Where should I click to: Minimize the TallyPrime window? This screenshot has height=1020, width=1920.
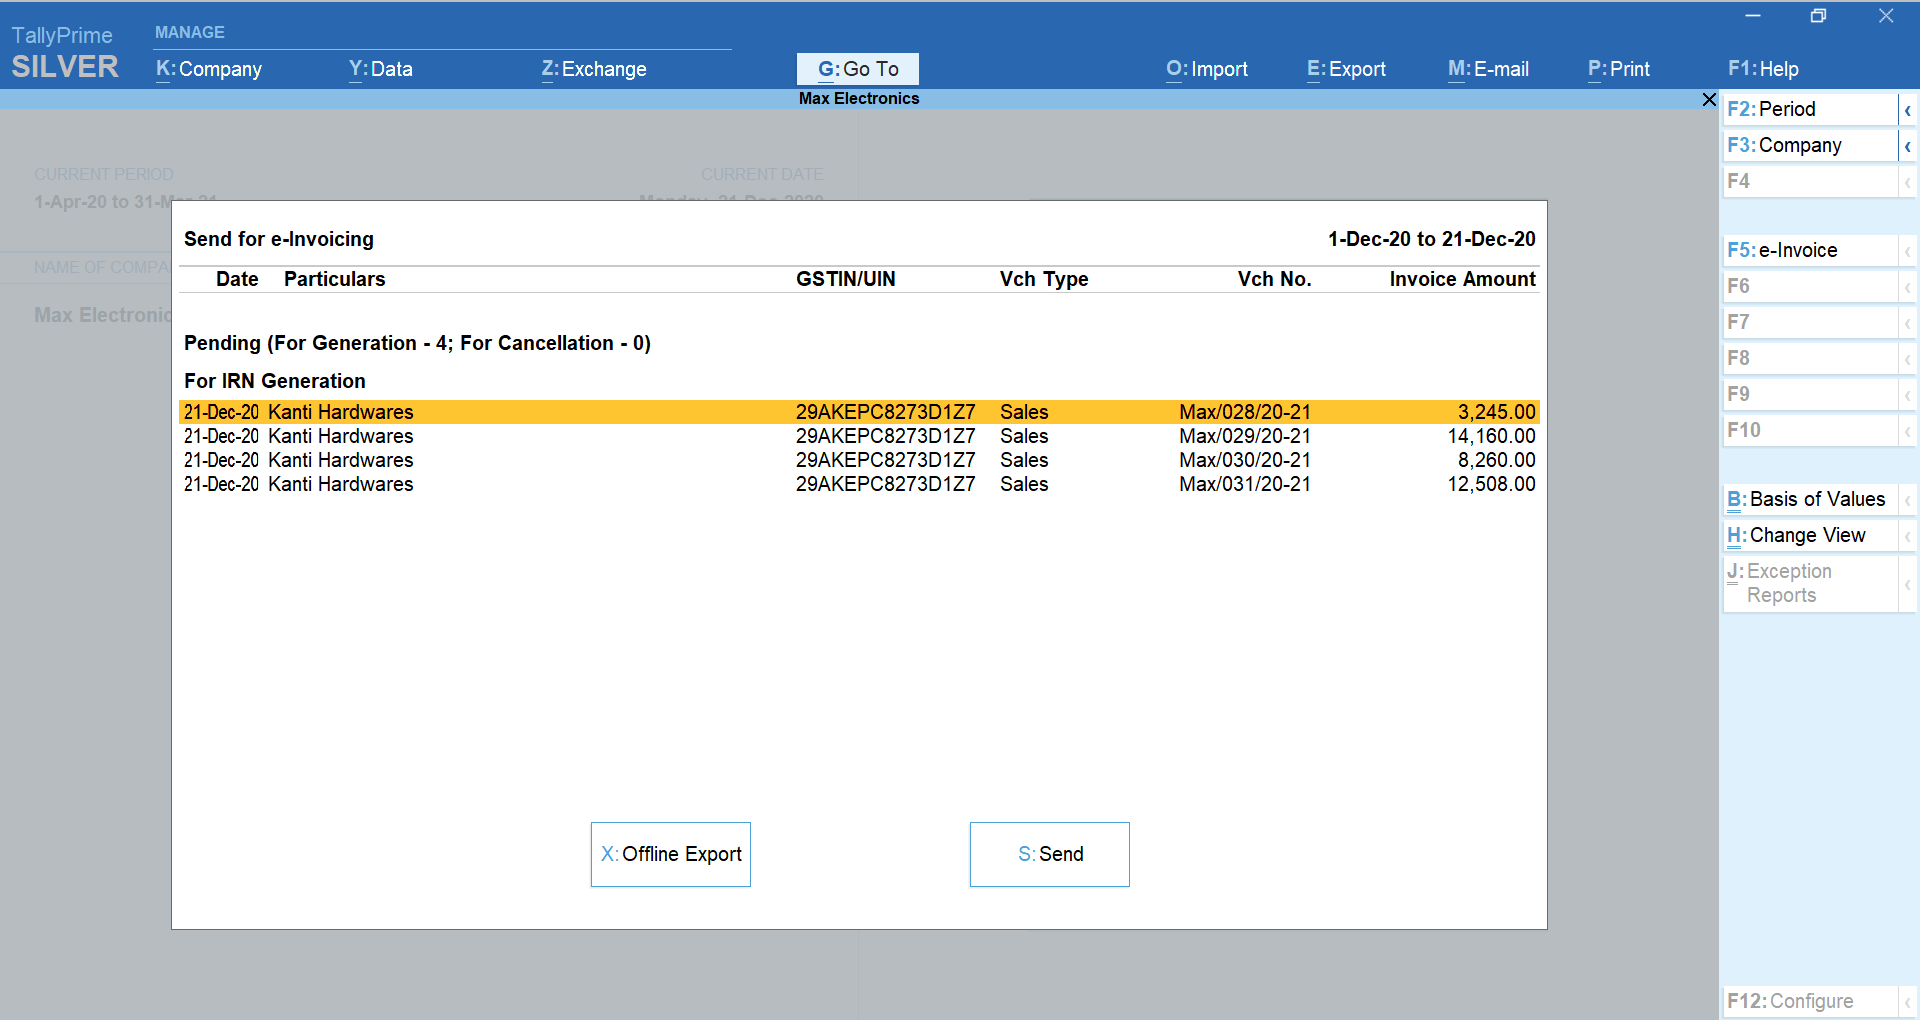tap(1753, 16)
